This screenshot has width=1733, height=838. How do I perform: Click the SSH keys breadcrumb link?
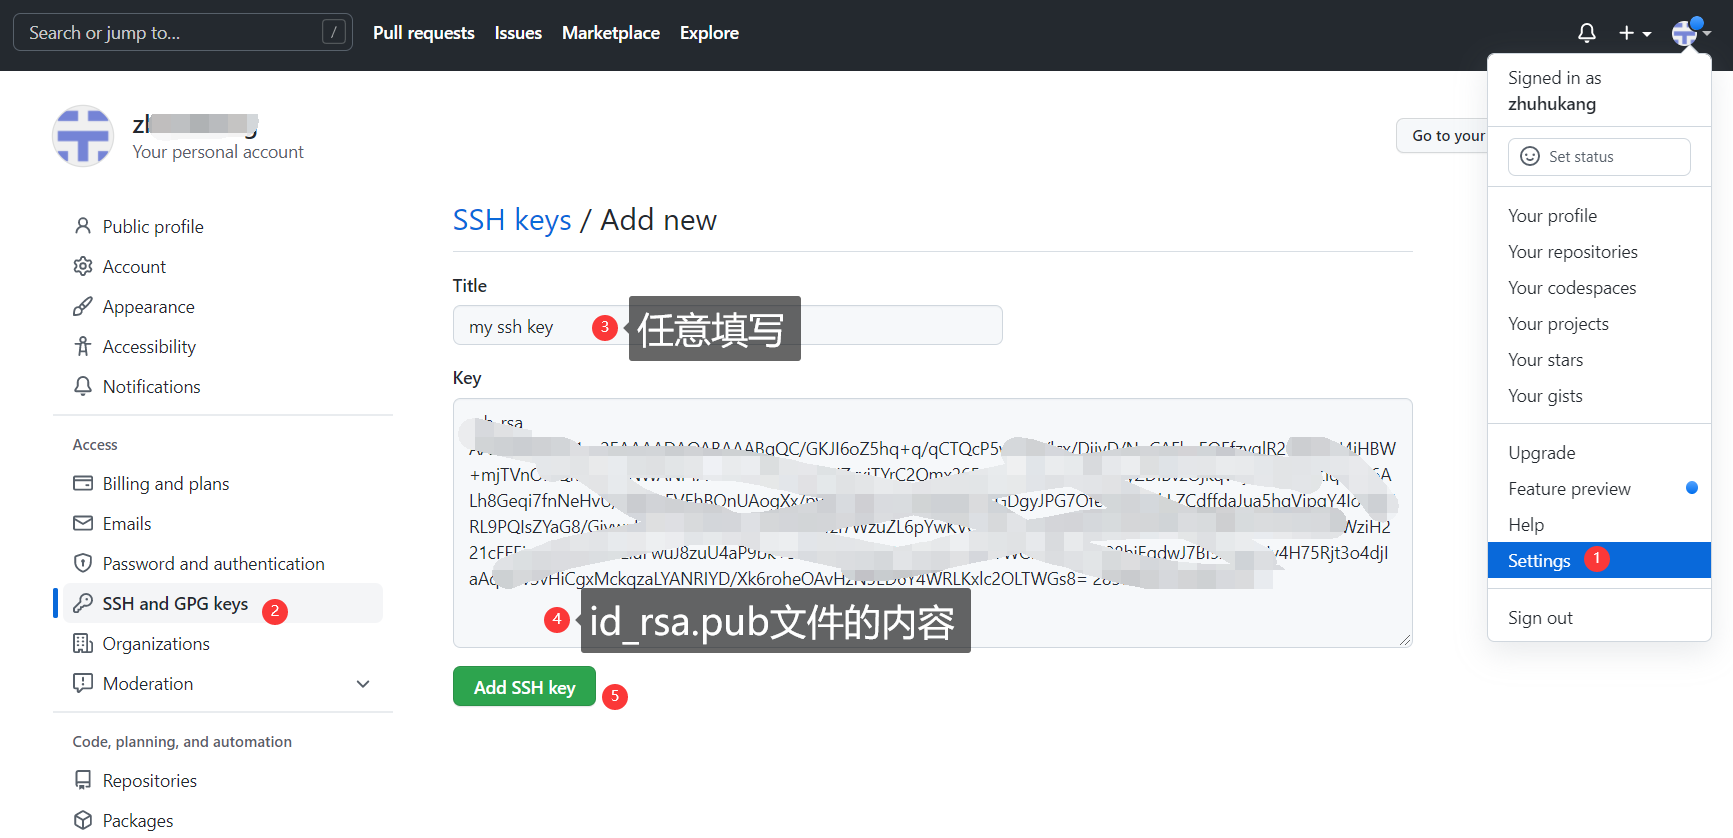pos(512,219)
